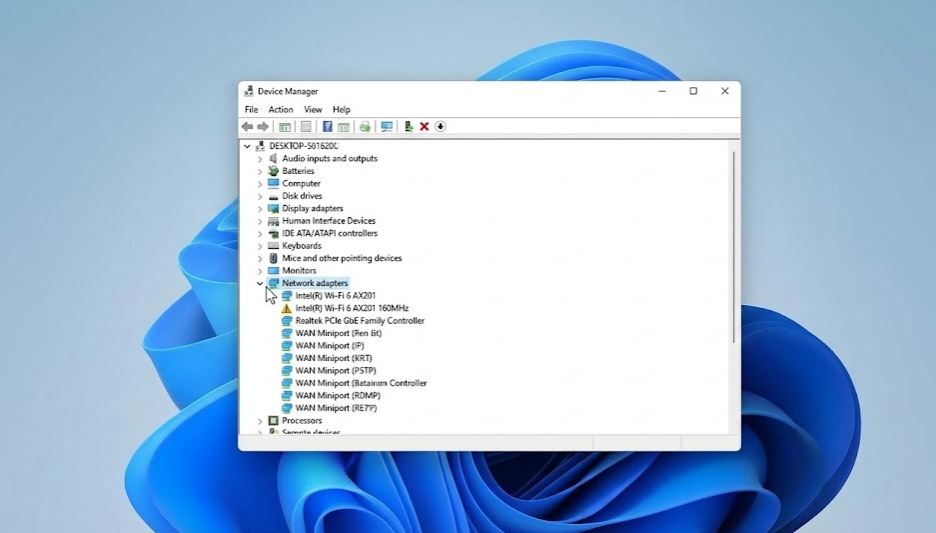936x533 pixels.
Task: Select "WAN Miniport (IP)"
Action: (330, 346)
